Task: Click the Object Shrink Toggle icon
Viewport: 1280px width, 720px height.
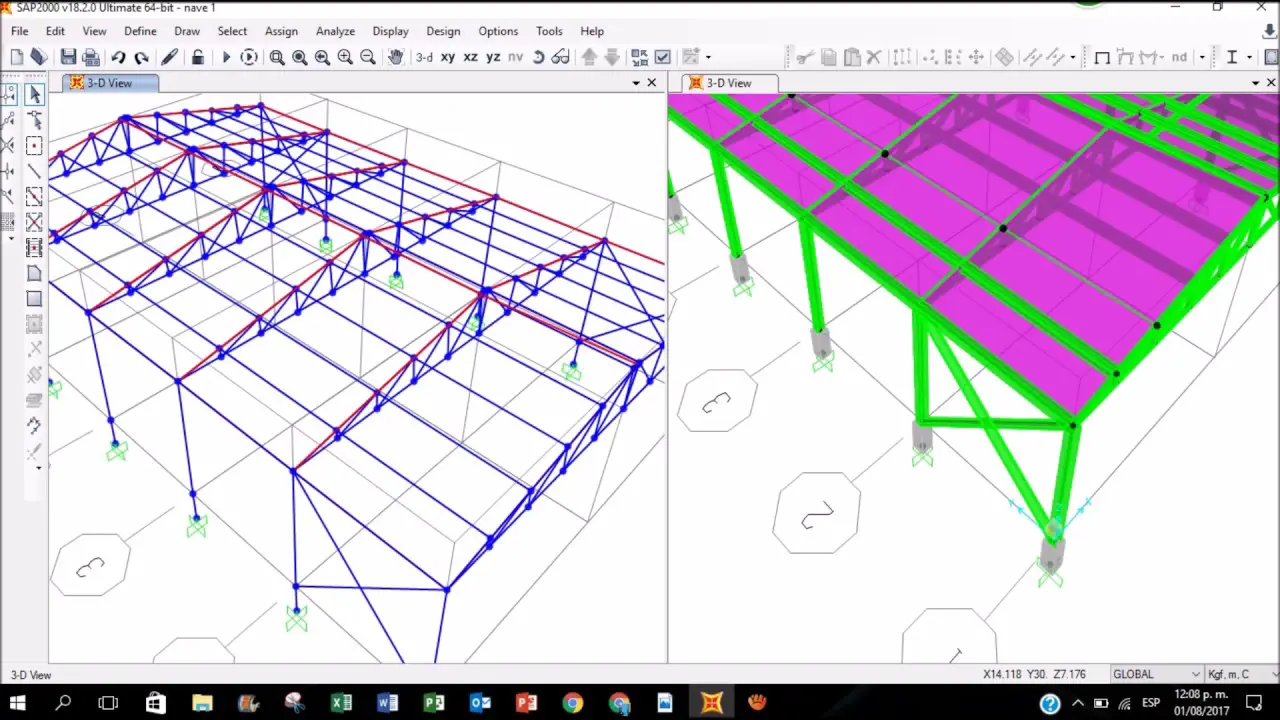Action: [x=639, y=57]
